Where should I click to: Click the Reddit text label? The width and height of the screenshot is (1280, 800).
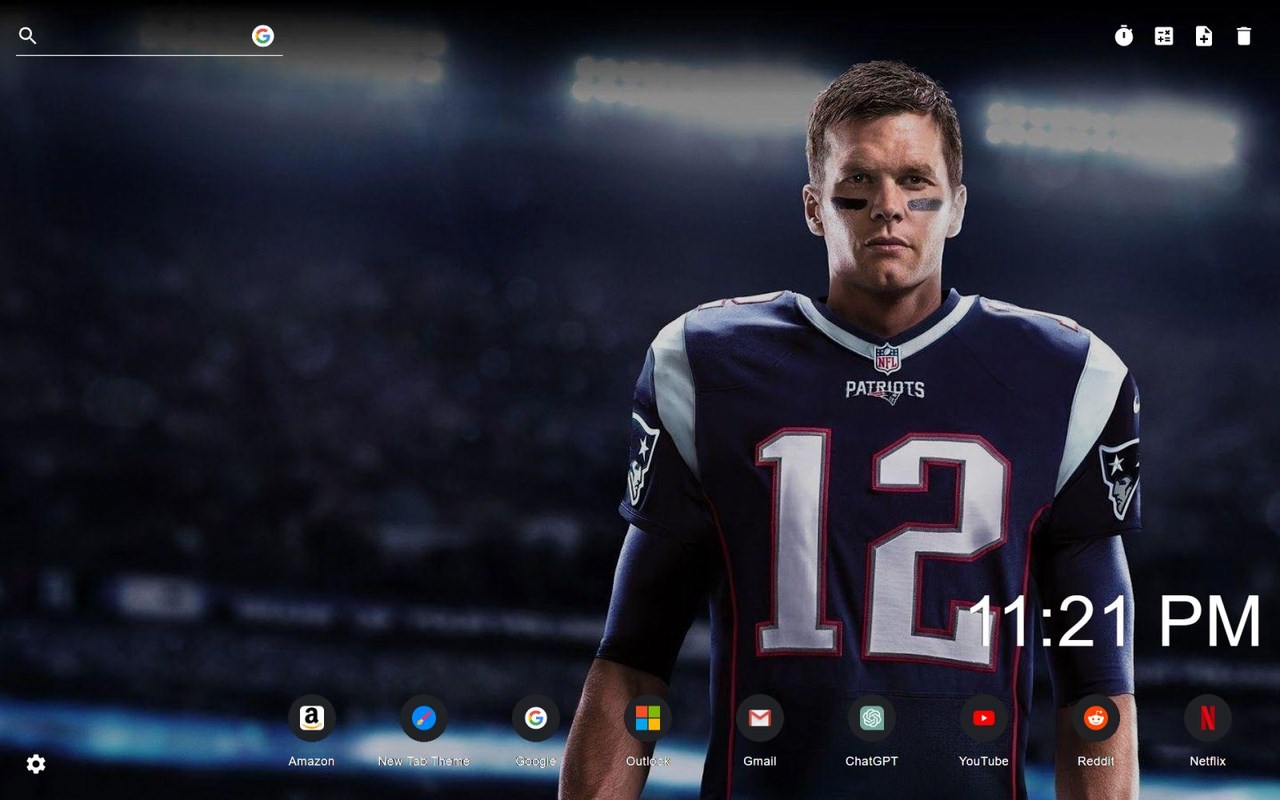coord(1096,761)
